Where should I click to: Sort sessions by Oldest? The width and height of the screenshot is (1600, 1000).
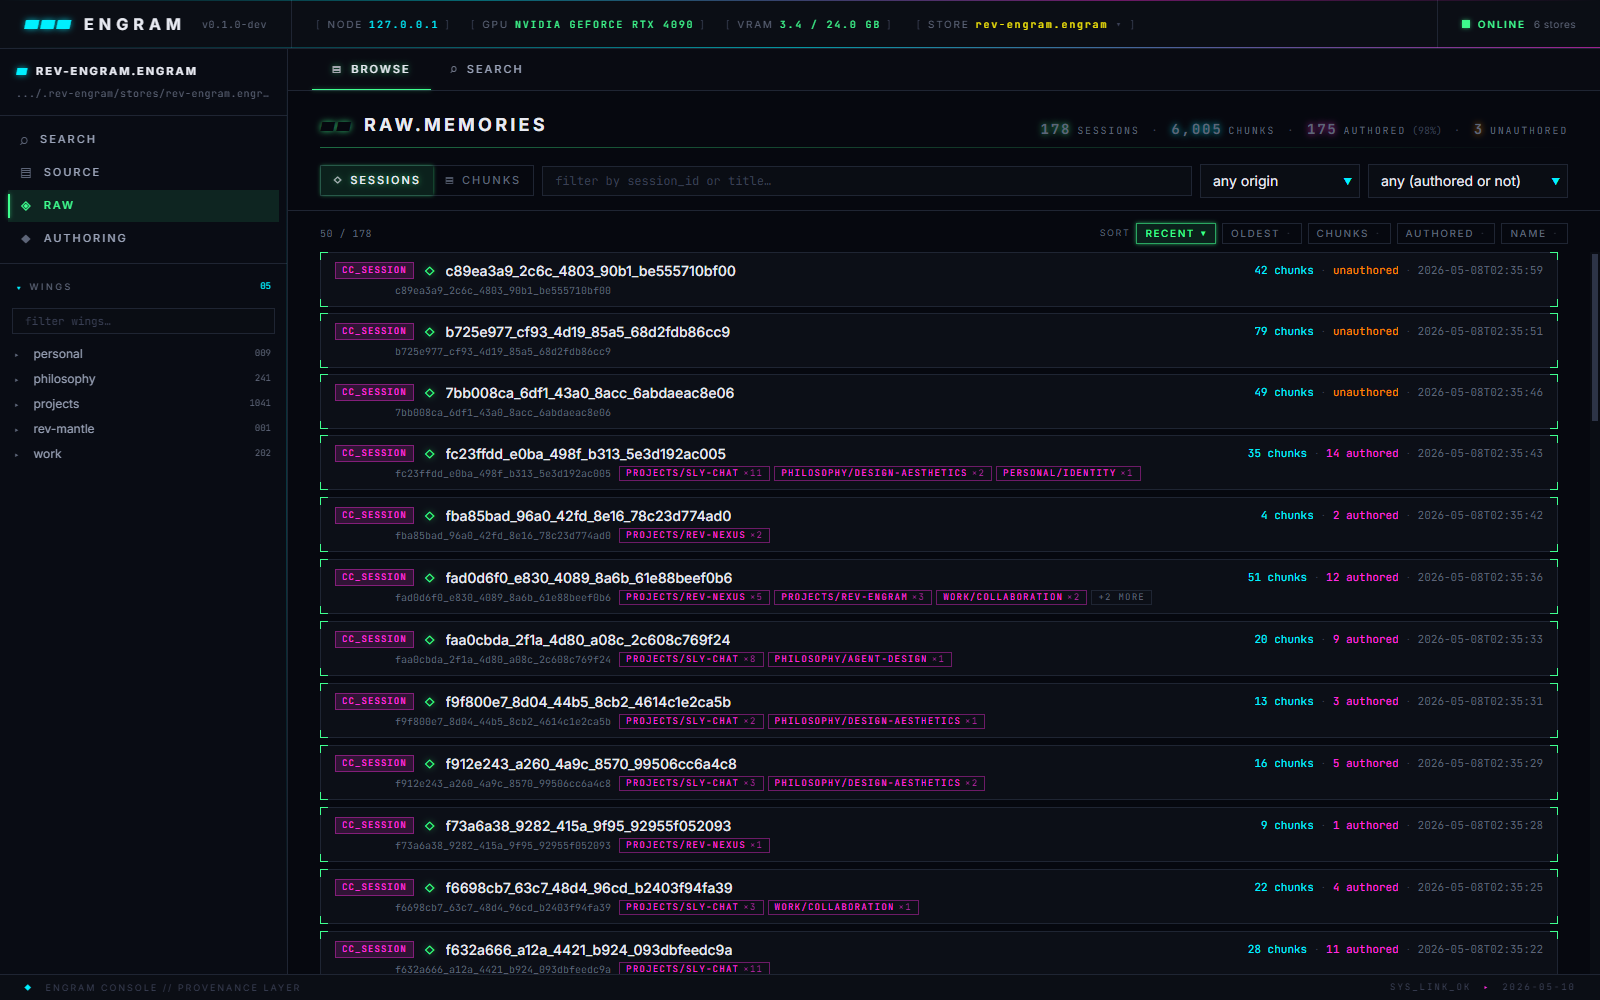(x=1262, y=233)
